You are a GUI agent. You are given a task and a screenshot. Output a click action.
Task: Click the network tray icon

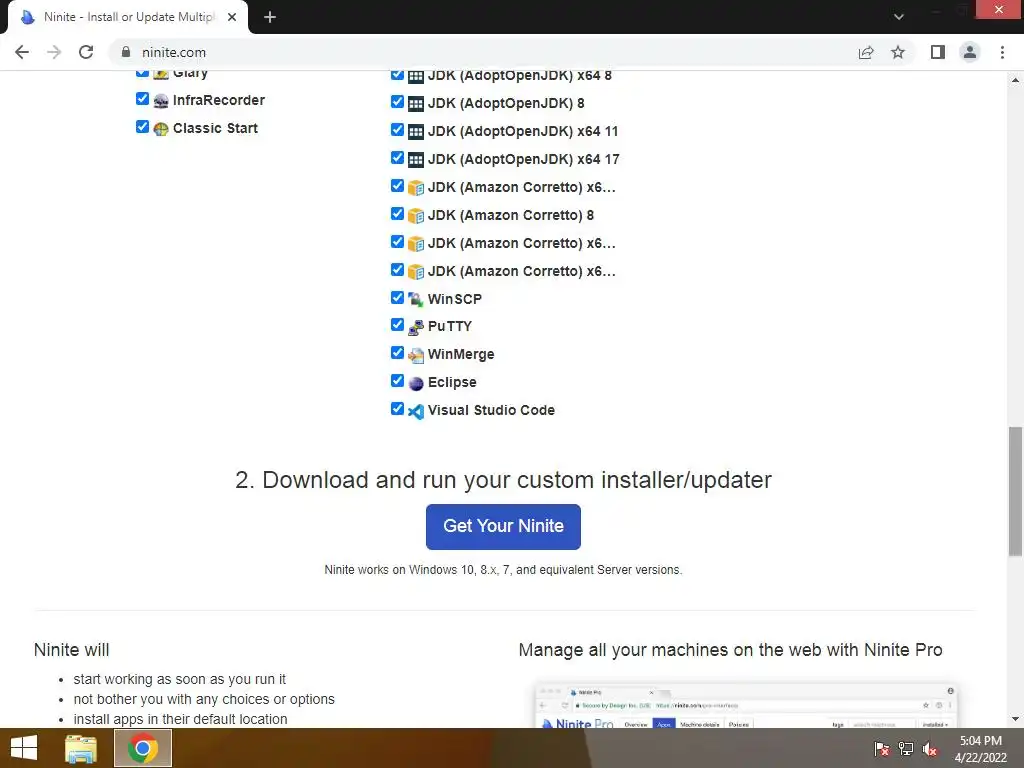pyautogui.click(x=906, y=749)
